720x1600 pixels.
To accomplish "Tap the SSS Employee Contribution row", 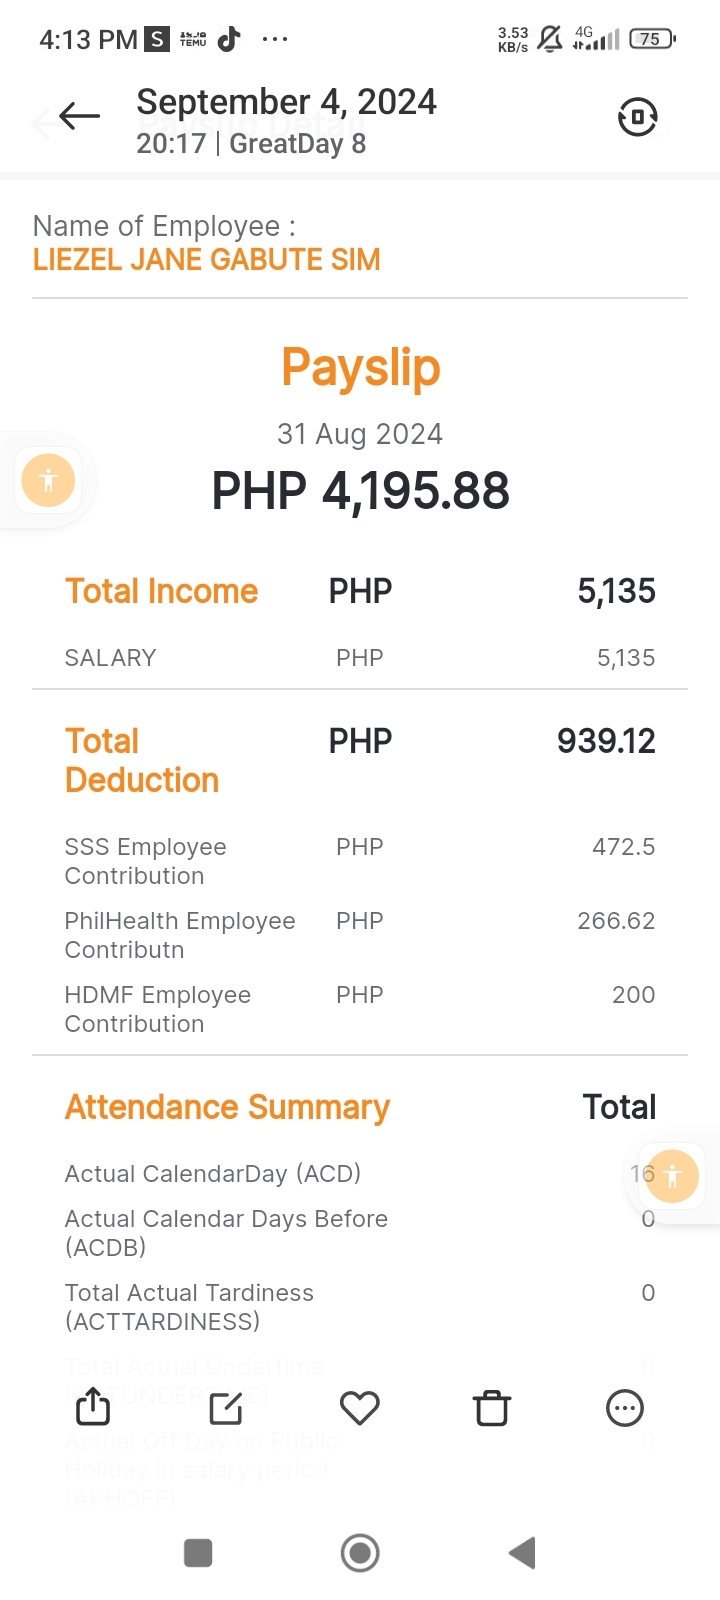I will [x=145, y=861].
